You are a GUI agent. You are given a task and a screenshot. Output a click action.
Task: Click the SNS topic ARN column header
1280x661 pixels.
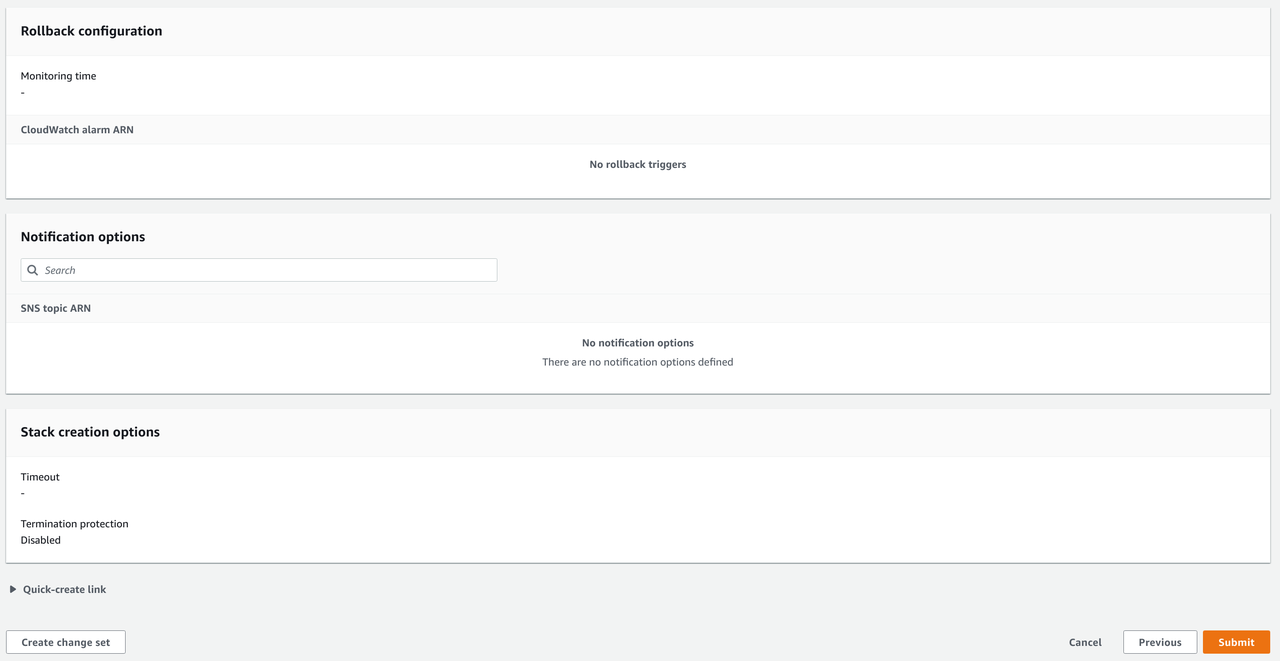pos(56,308)
